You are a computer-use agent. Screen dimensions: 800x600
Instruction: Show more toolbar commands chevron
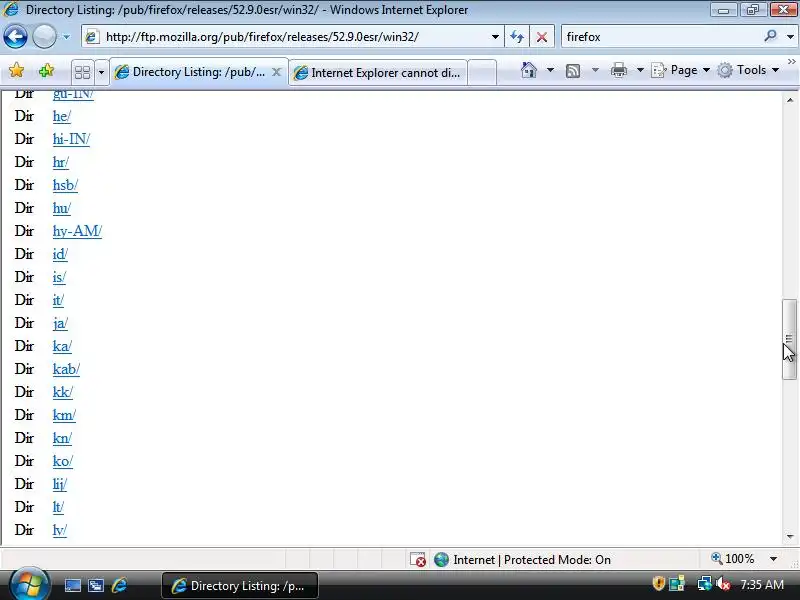click(x=791, y=62)
